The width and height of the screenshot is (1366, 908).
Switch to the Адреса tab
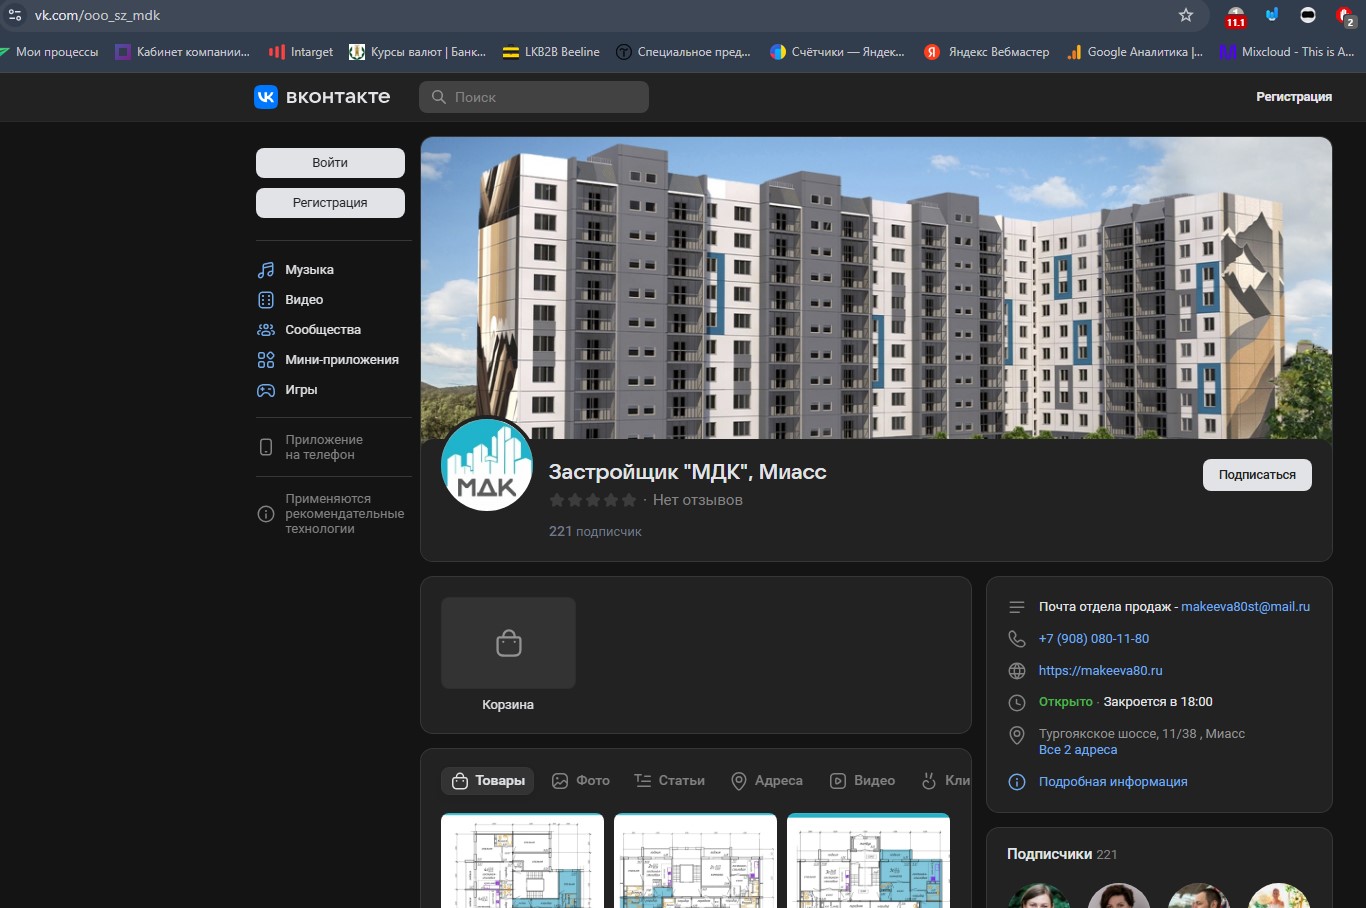(x=767, y=781)
